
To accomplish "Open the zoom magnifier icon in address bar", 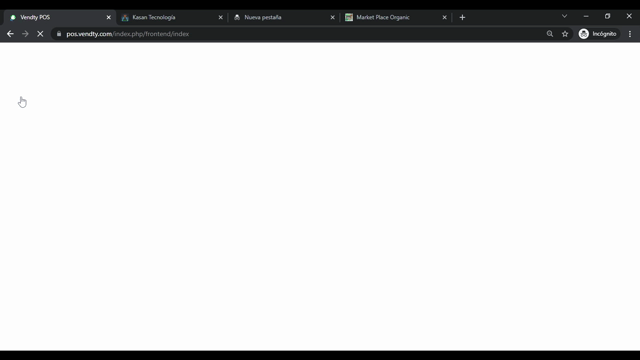I will [x=550, y=34].
